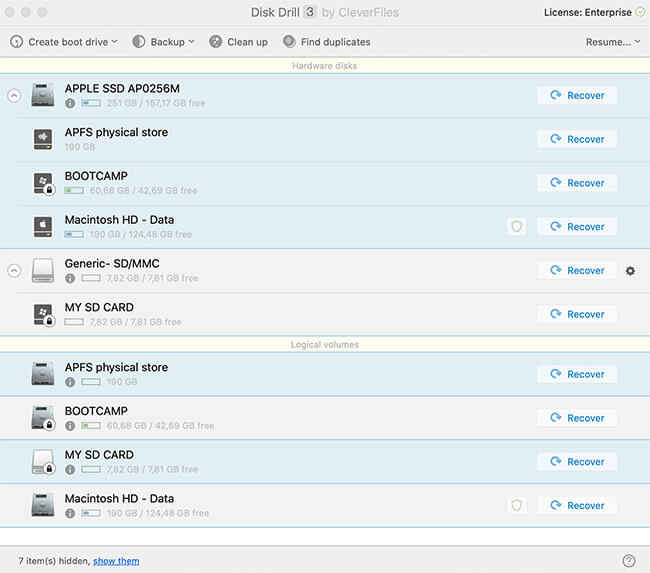Image resolution: width=650 pixels, height=573 pixels.
Task: Show info for APPLE SSD AP0256M
Action: (70, 103)
